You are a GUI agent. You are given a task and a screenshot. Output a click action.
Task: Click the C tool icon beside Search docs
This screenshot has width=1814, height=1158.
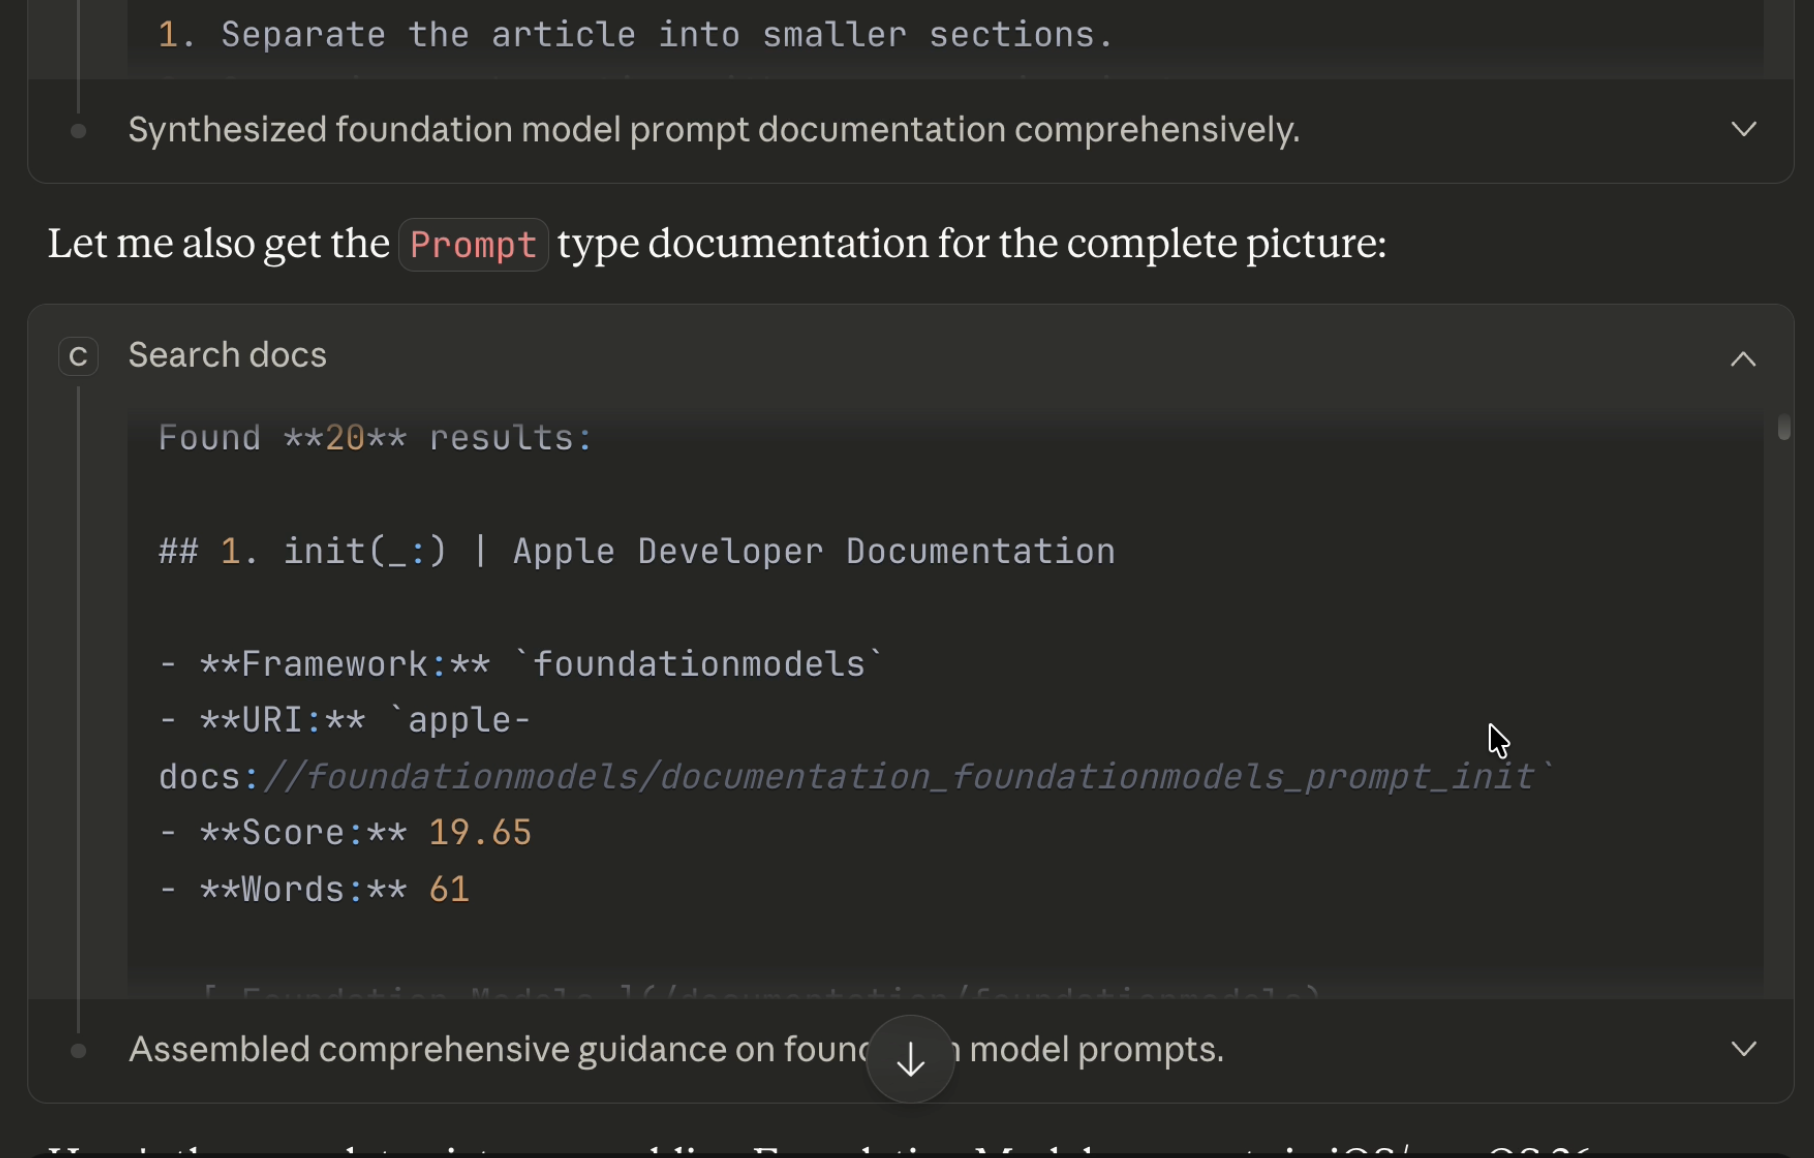78,356
